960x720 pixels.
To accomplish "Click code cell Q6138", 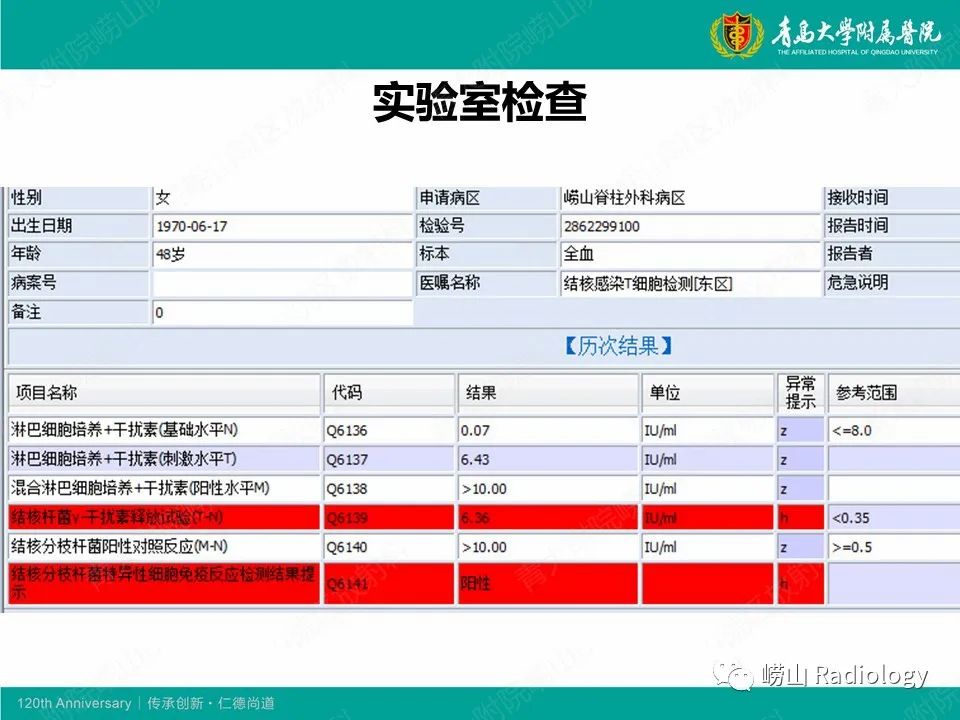I will tap(389, 489).
